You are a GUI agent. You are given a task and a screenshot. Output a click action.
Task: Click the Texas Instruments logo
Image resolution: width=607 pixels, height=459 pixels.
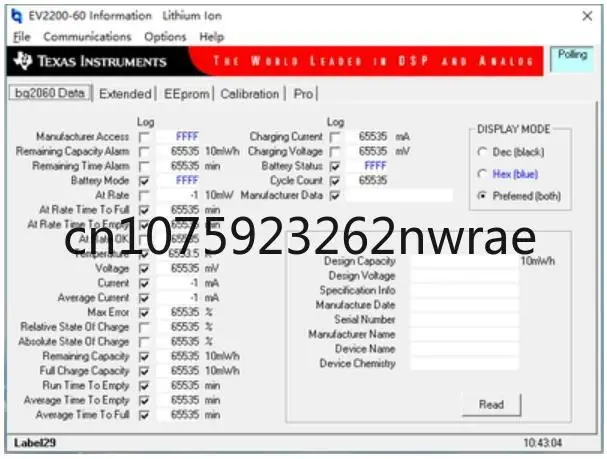(x=90, y=61)
